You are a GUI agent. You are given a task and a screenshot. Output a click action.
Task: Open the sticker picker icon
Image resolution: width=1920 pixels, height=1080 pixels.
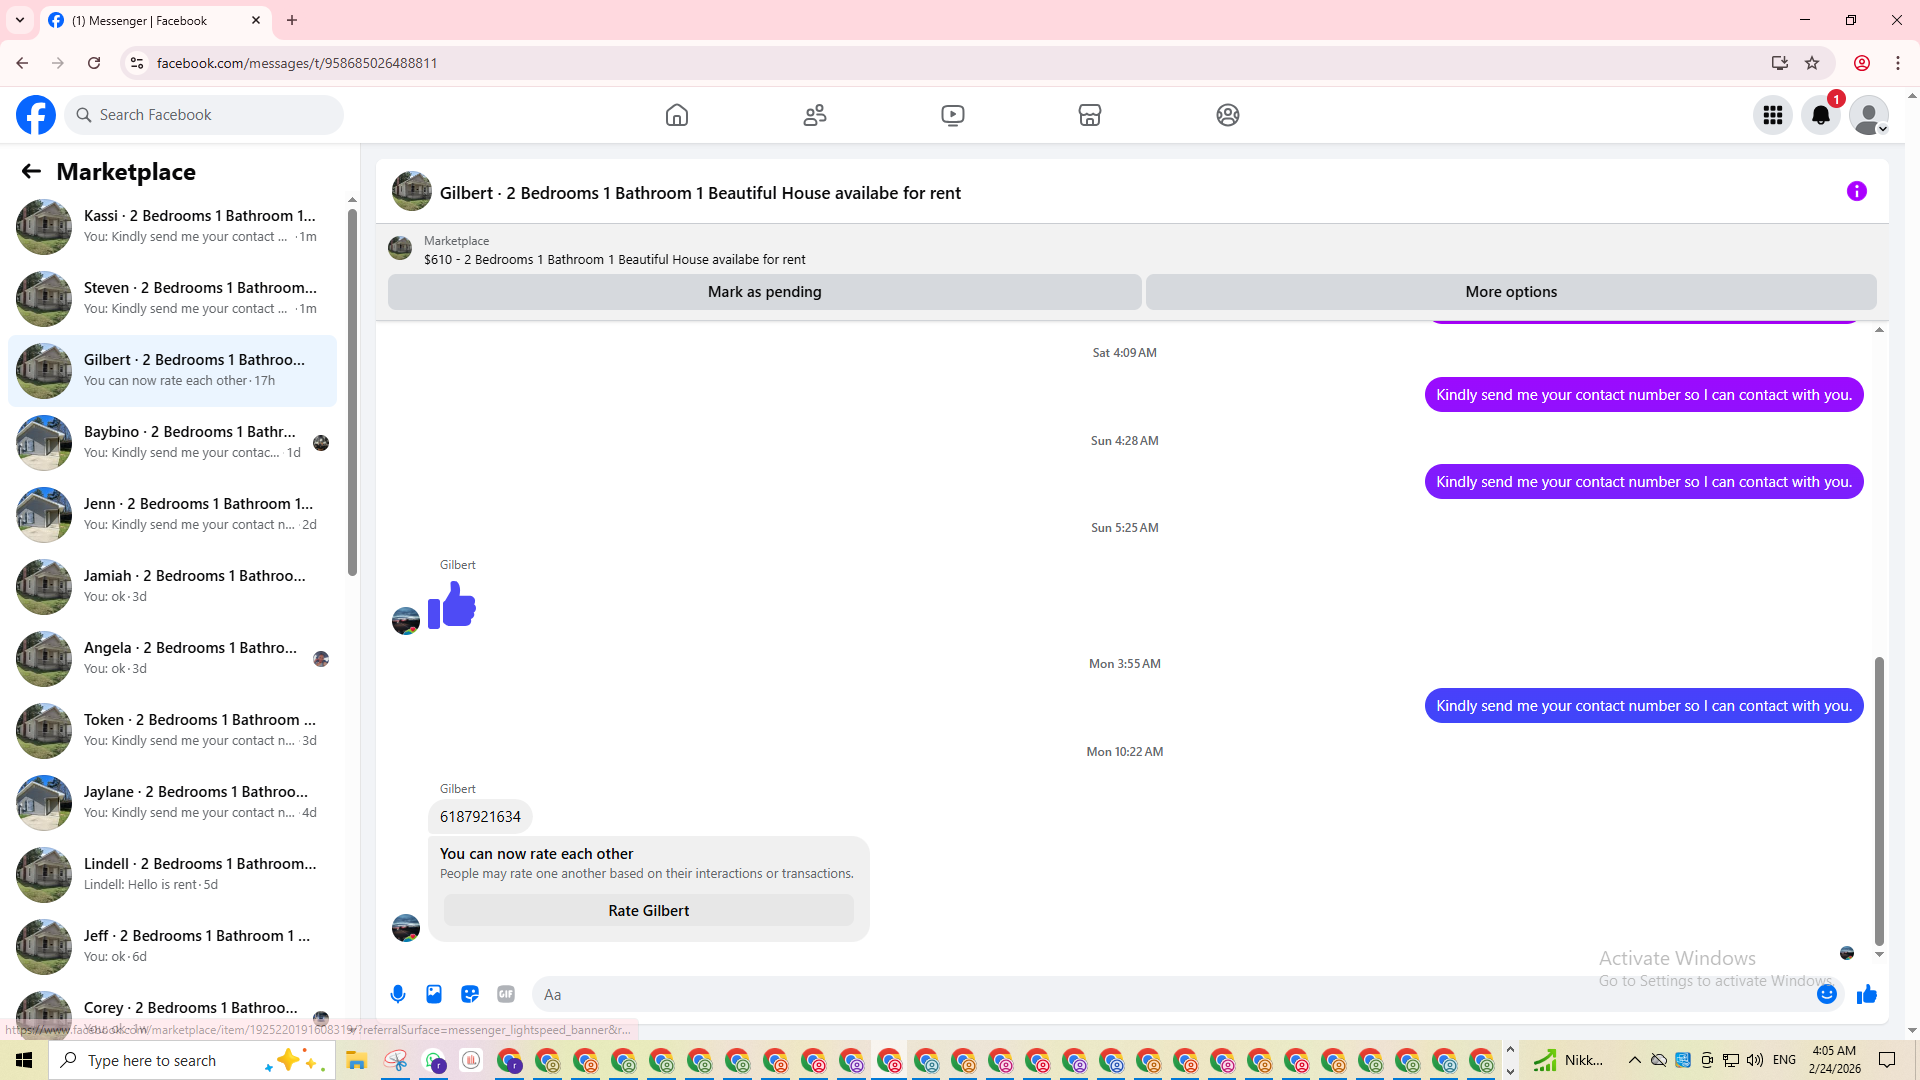click(x=470, y=994)
